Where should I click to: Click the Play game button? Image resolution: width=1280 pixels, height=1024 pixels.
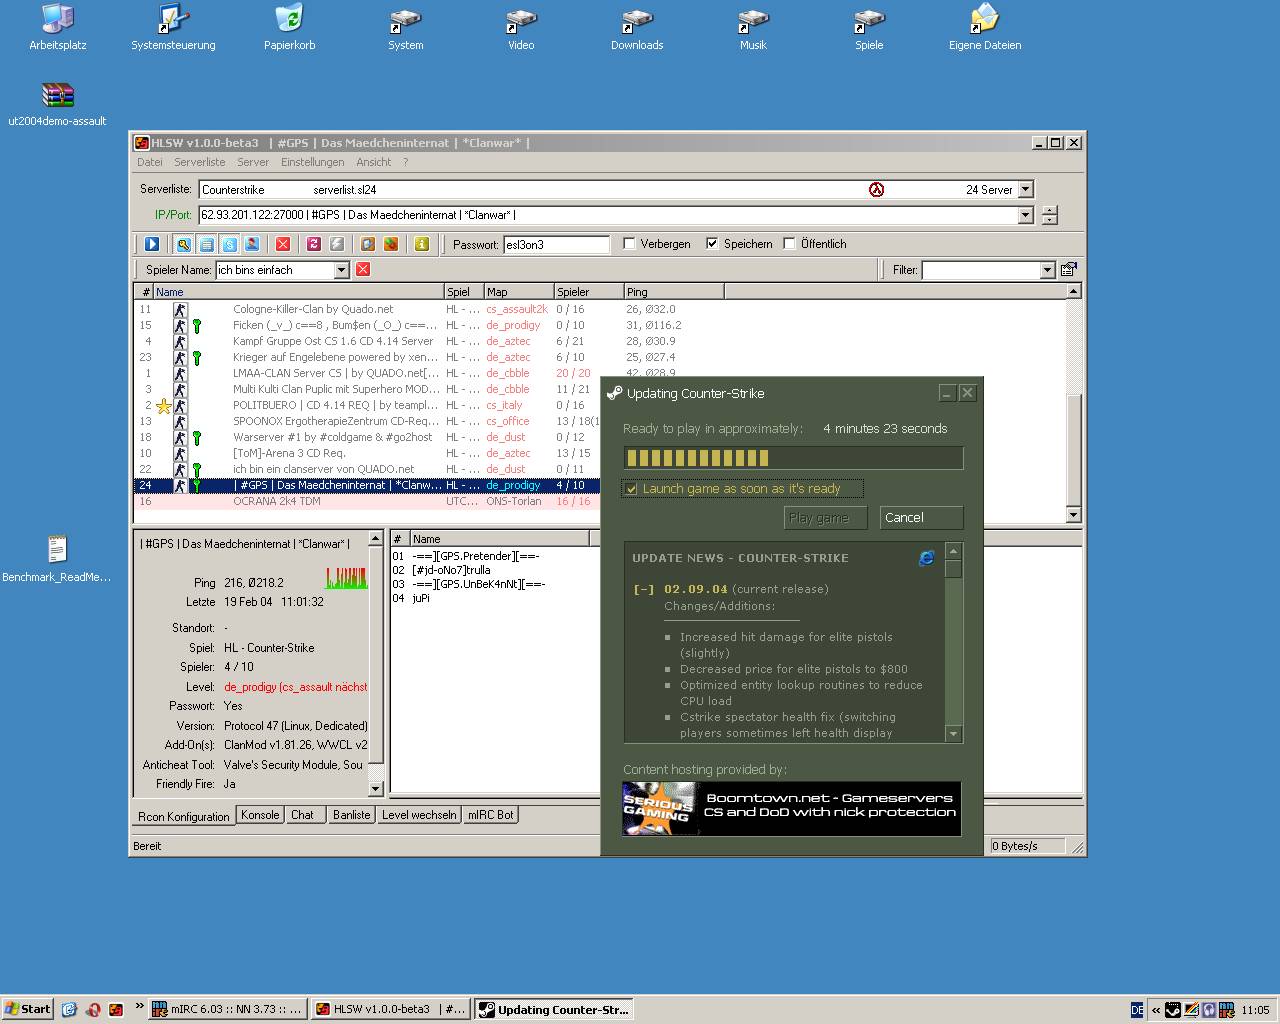coord(825,517)
